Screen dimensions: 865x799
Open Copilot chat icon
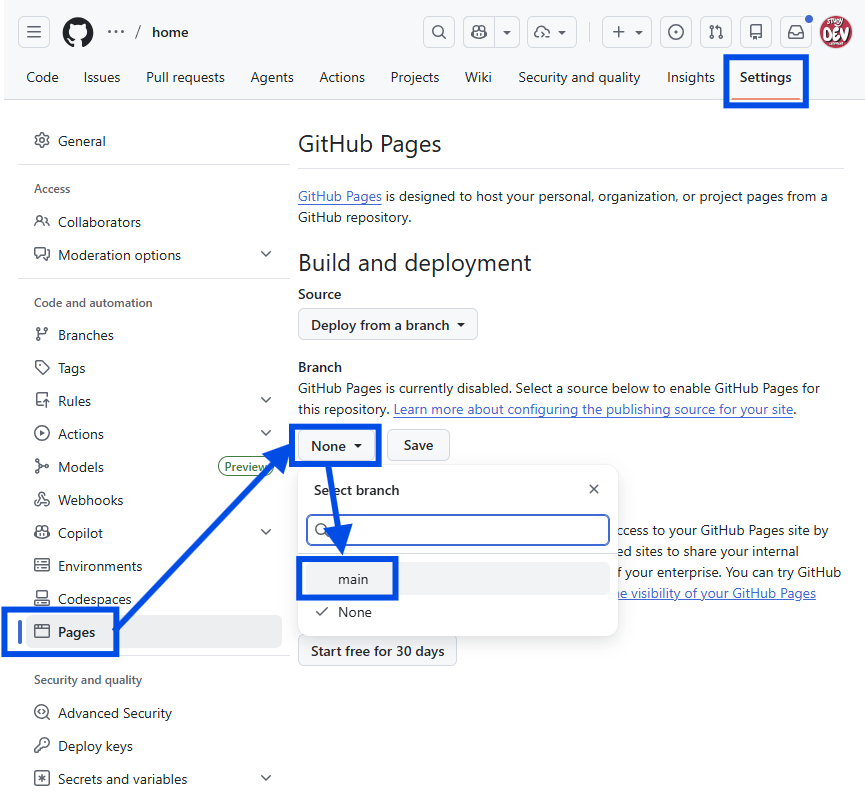click(479, 32)
